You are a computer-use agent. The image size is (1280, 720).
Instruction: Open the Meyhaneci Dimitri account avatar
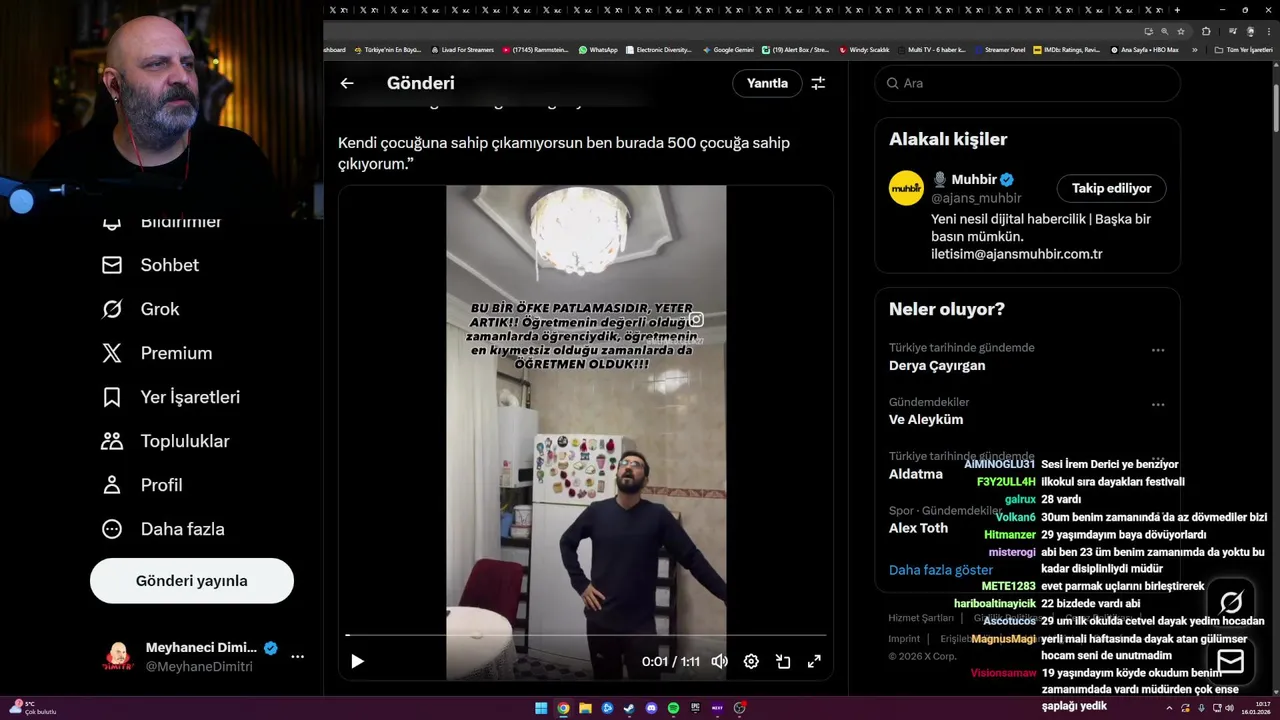tap(119, 657)
